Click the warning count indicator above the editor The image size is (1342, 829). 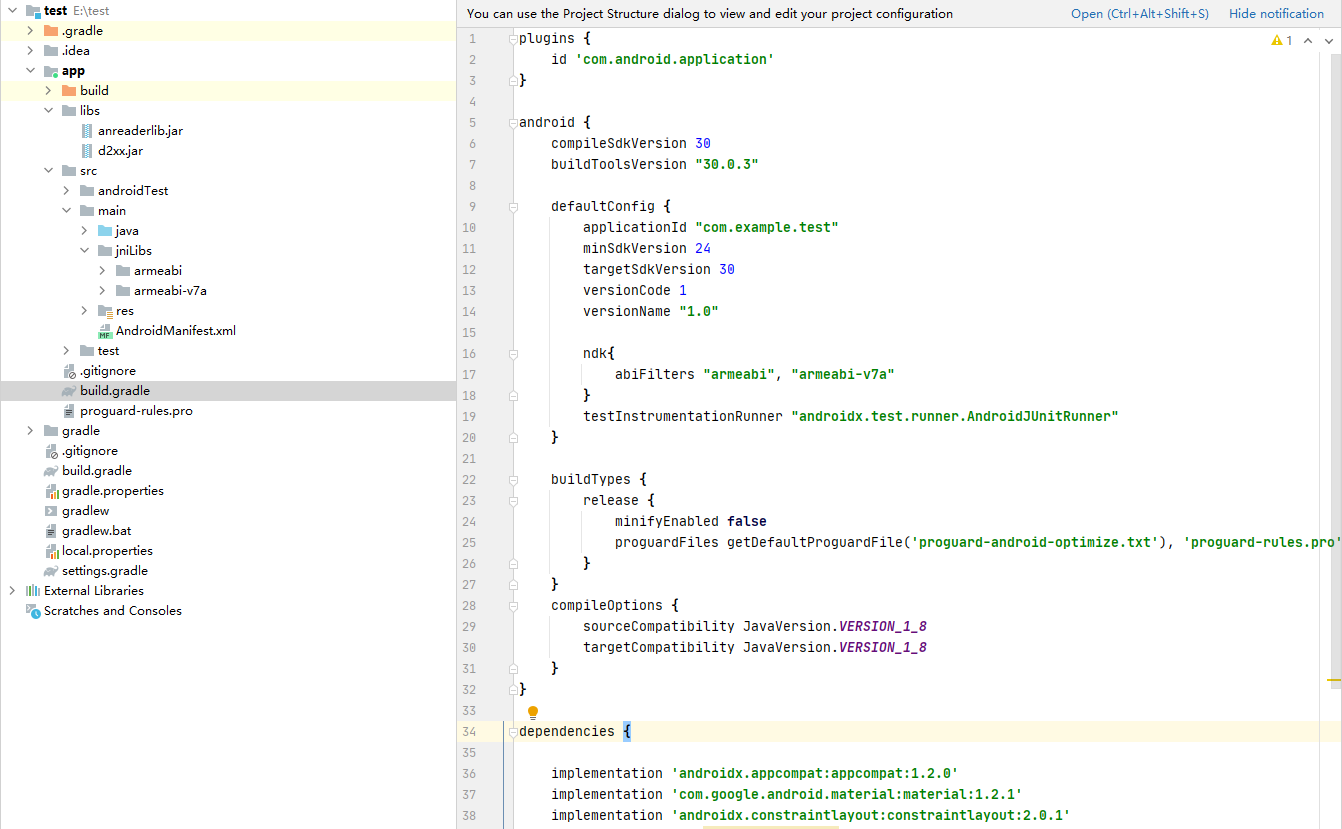pyautogui.click(x=1282, y=39)
